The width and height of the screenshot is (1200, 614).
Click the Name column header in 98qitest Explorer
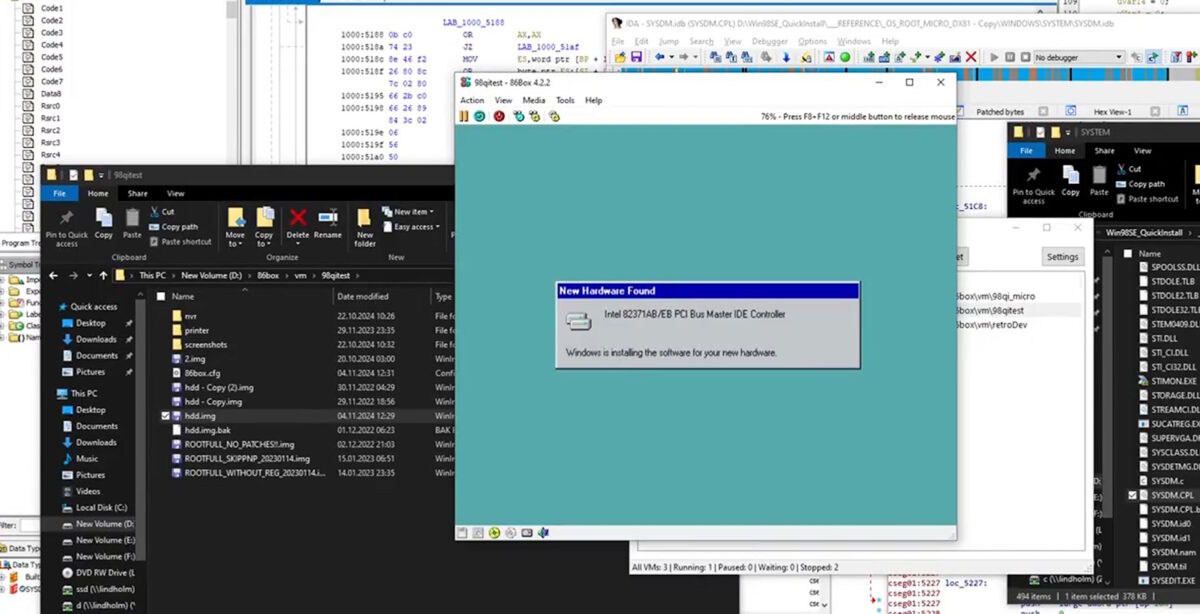pyautogui.click(x=183, y=297)
